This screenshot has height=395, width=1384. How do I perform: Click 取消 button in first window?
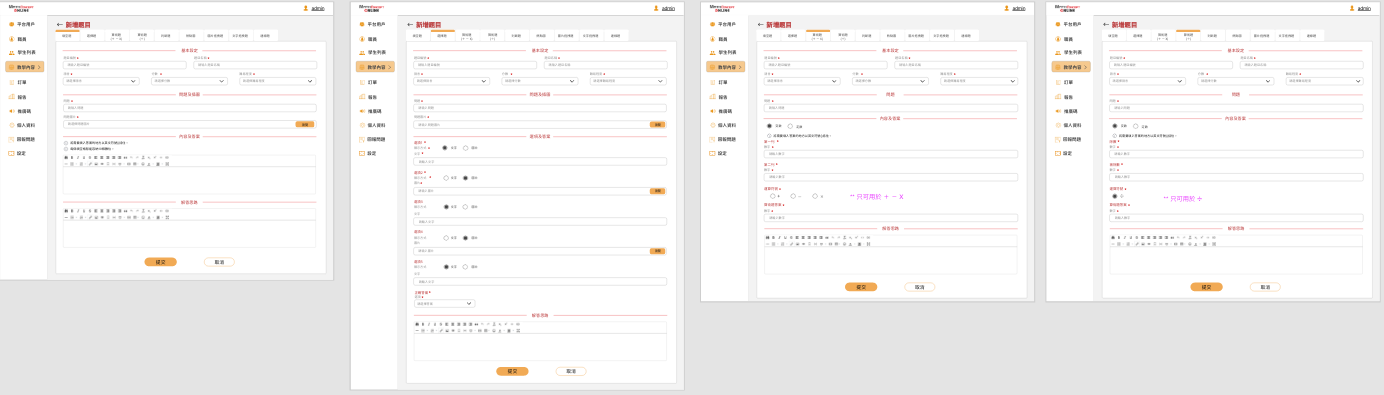tap(219, 262)
